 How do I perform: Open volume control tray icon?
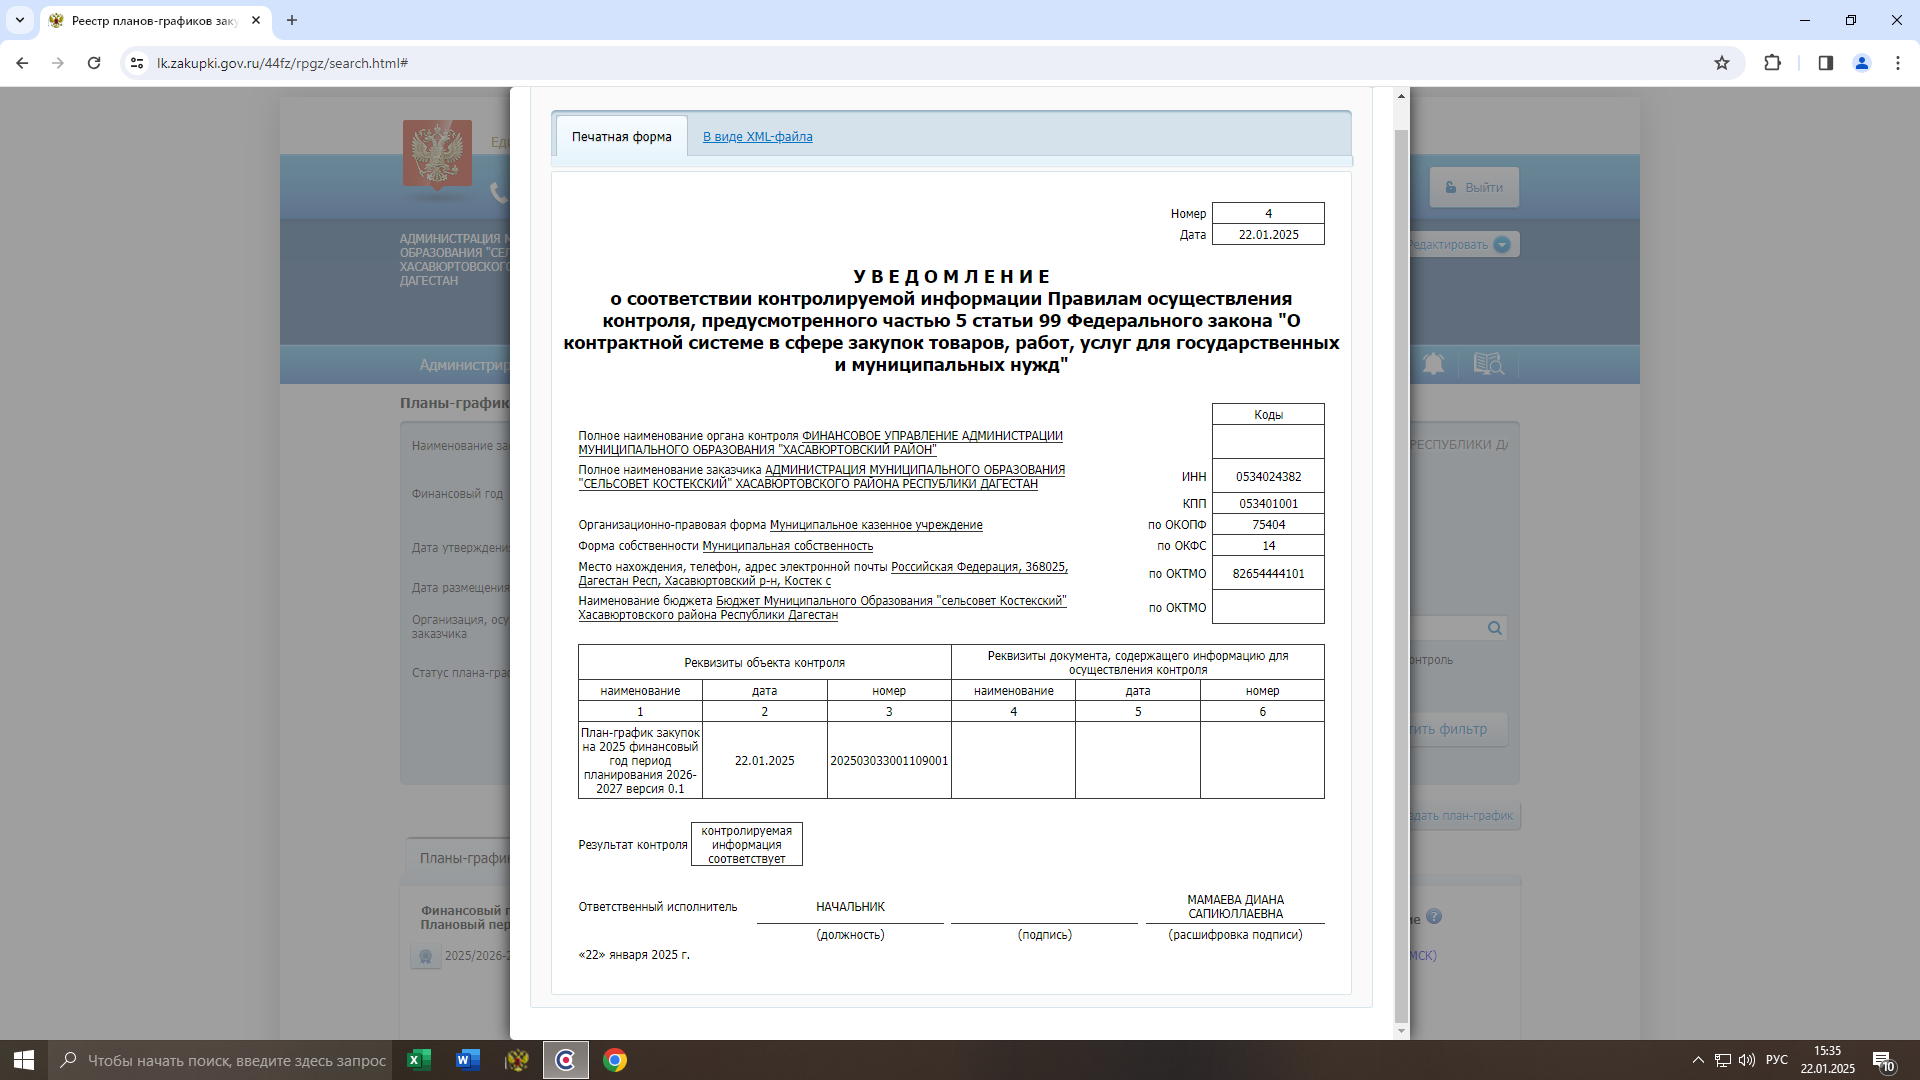click(x=1747, y=1060)
